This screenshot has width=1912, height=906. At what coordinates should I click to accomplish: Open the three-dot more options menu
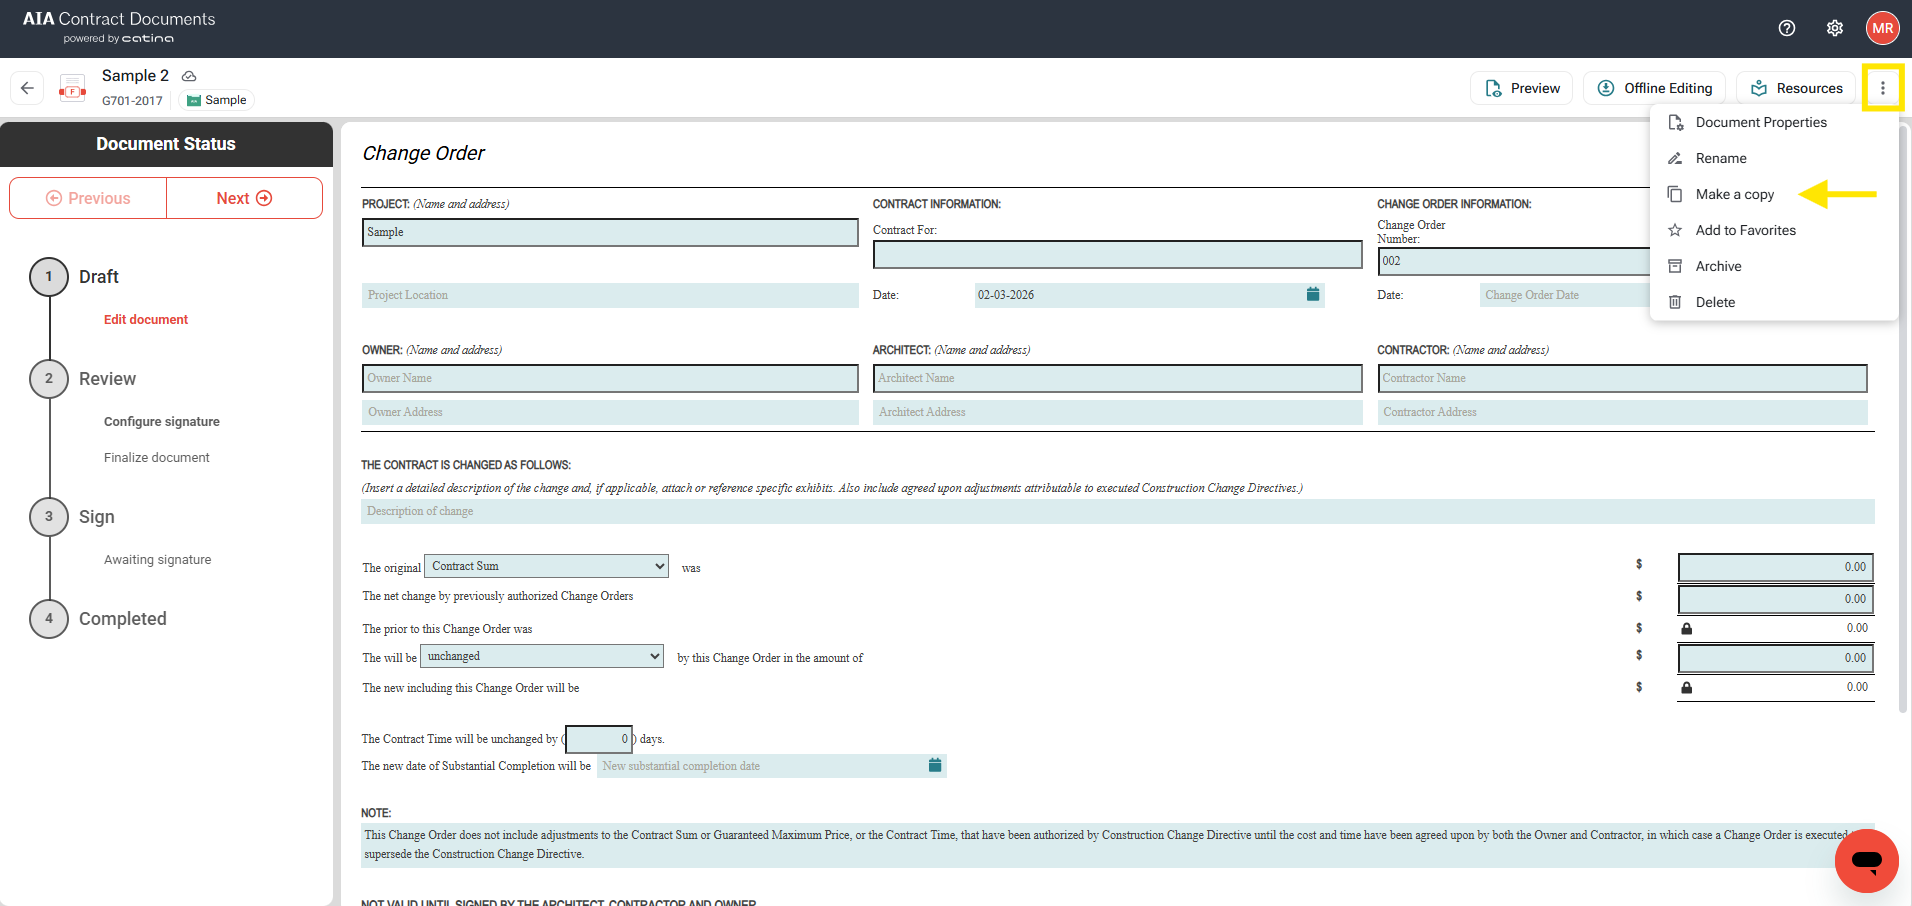click(1882, 88)
